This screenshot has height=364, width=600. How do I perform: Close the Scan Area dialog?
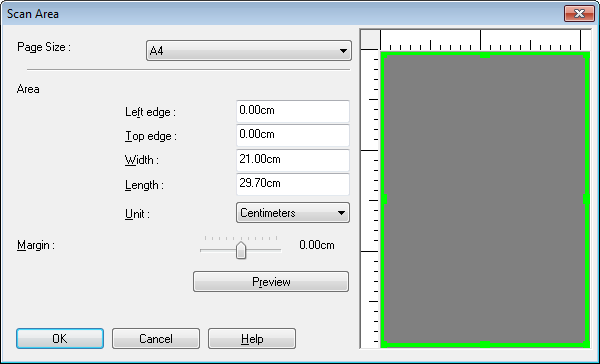(579, 14)
